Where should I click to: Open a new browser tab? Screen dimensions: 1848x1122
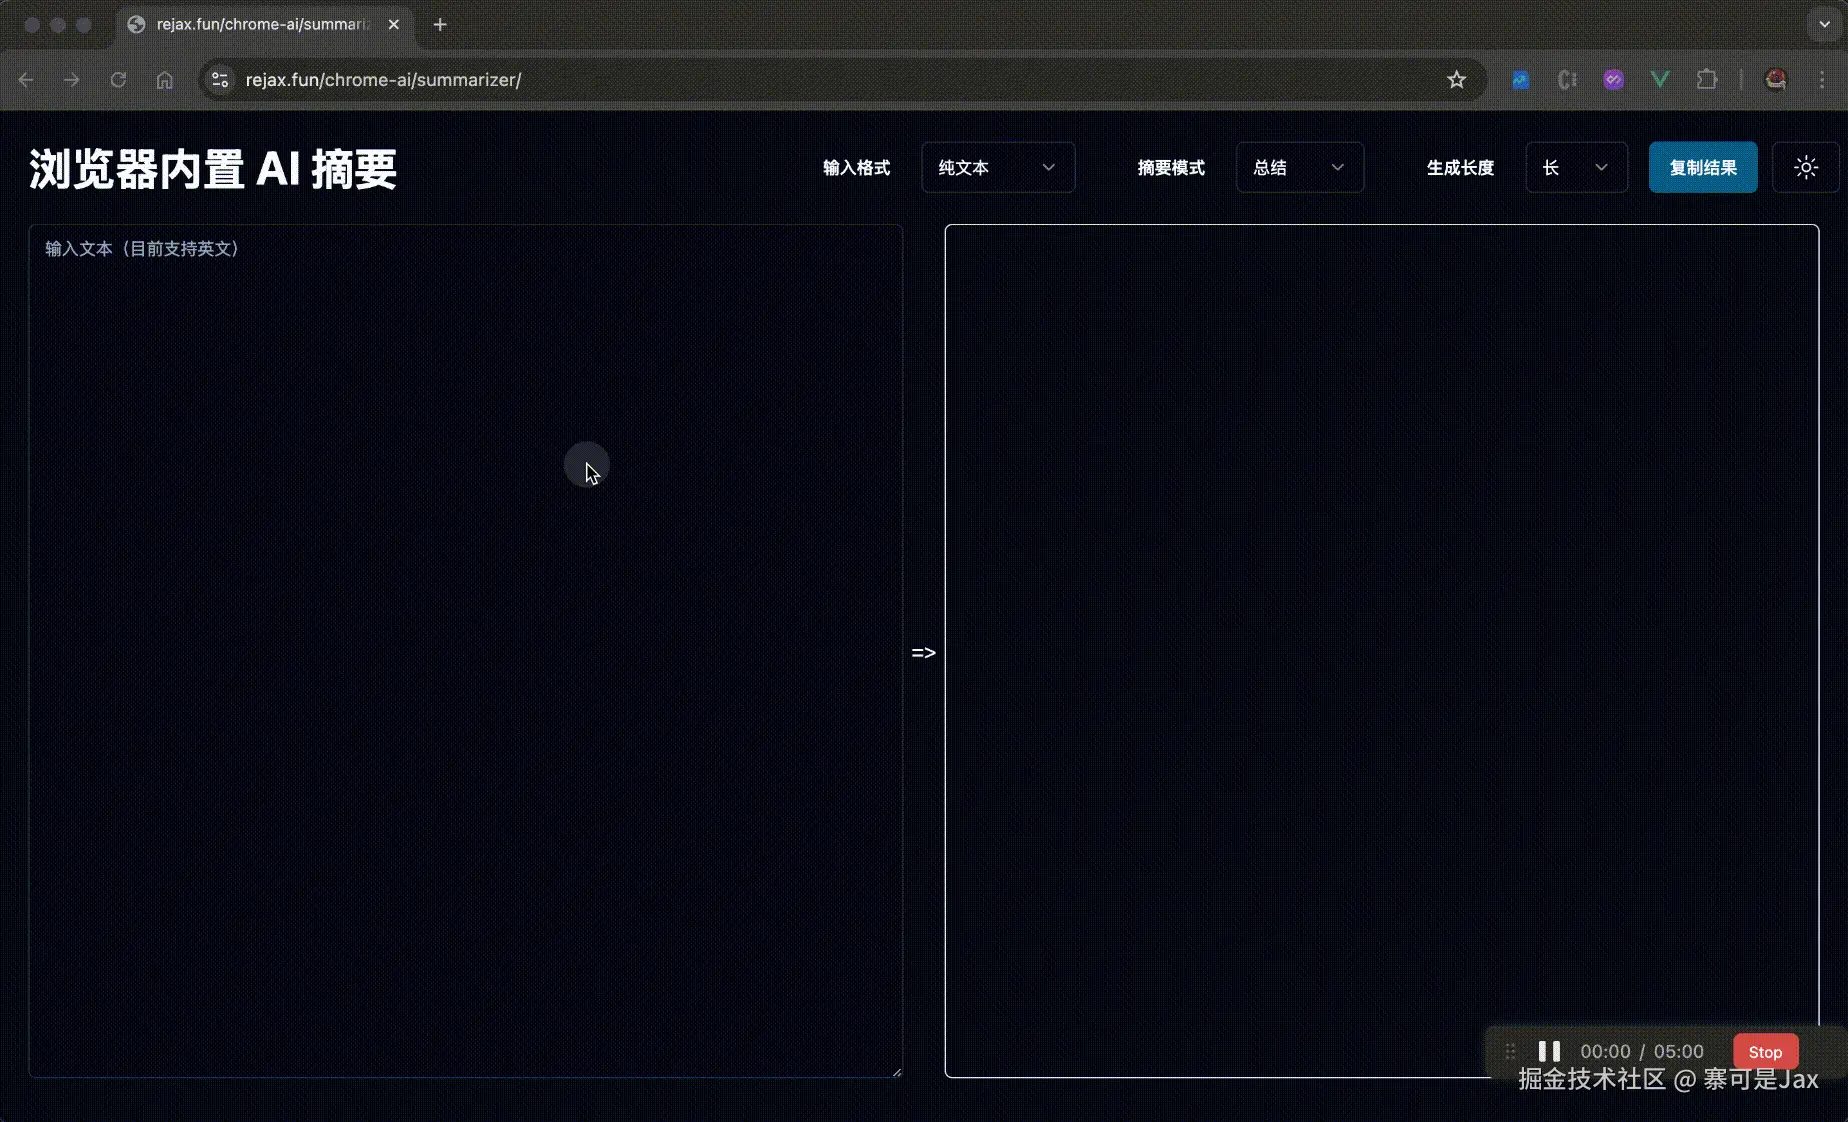point(439,25)
